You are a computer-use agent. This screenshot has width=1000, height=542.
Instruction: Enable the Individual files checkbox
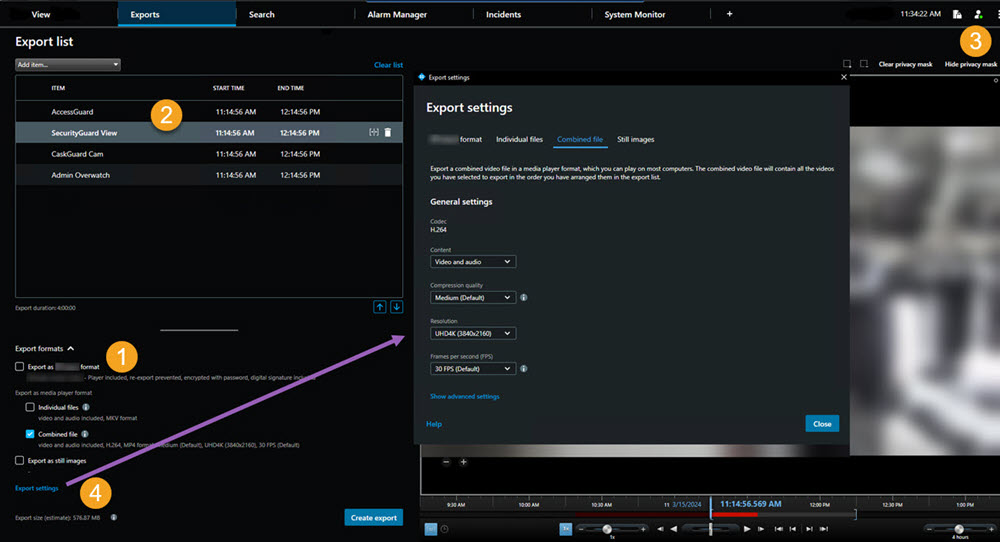click(x=30, y=407)
